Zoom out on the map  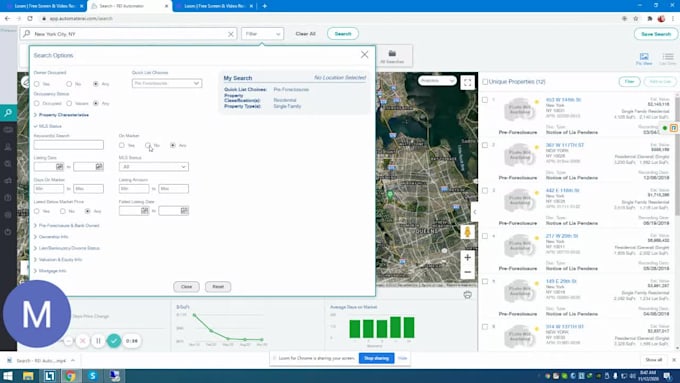(x=468, y=272)
